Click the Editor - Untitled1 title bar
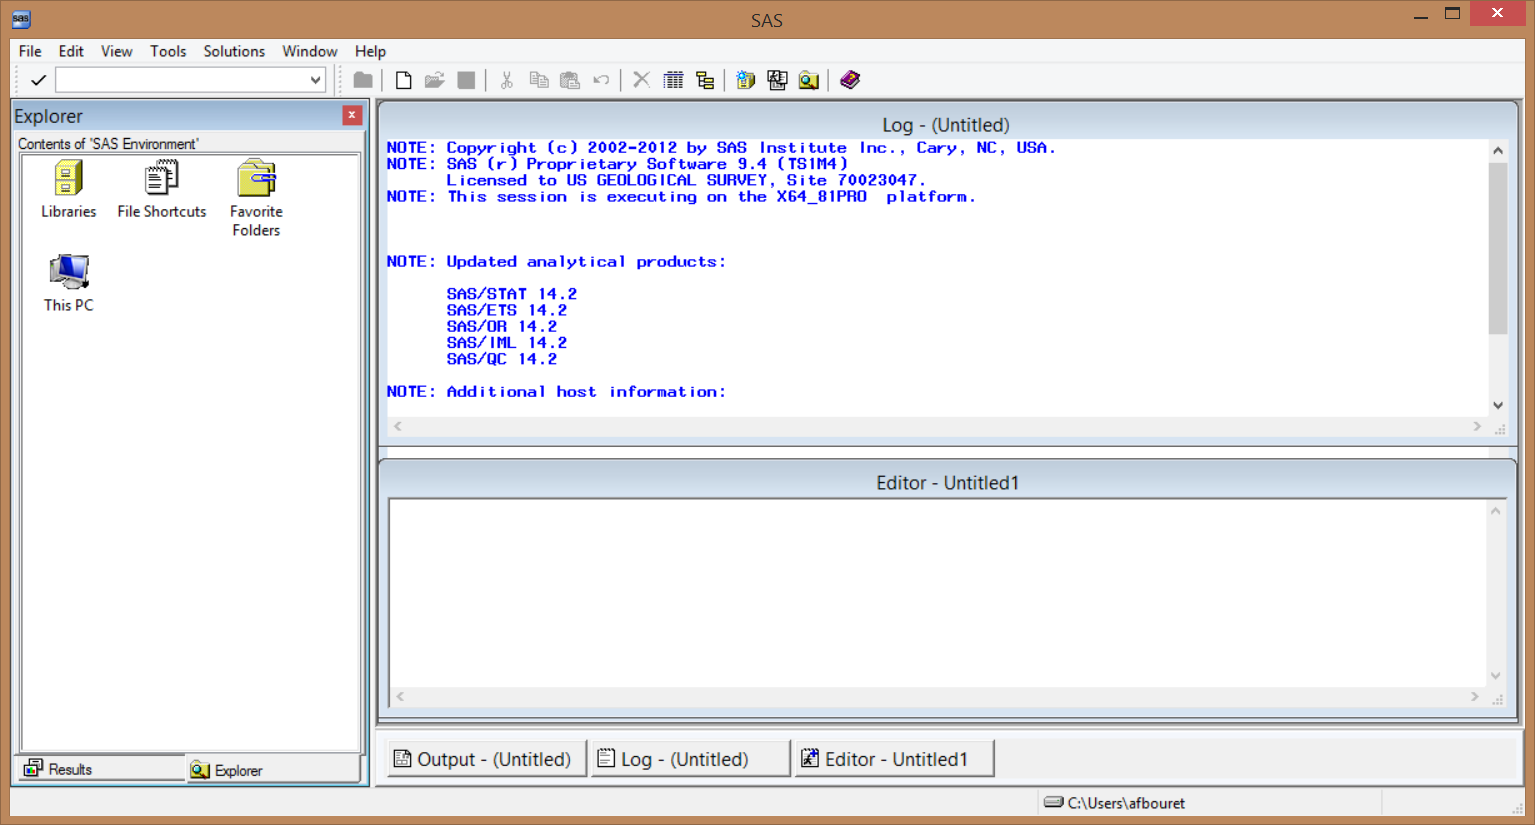This screenshot has height=825, width=1535. 946,482
